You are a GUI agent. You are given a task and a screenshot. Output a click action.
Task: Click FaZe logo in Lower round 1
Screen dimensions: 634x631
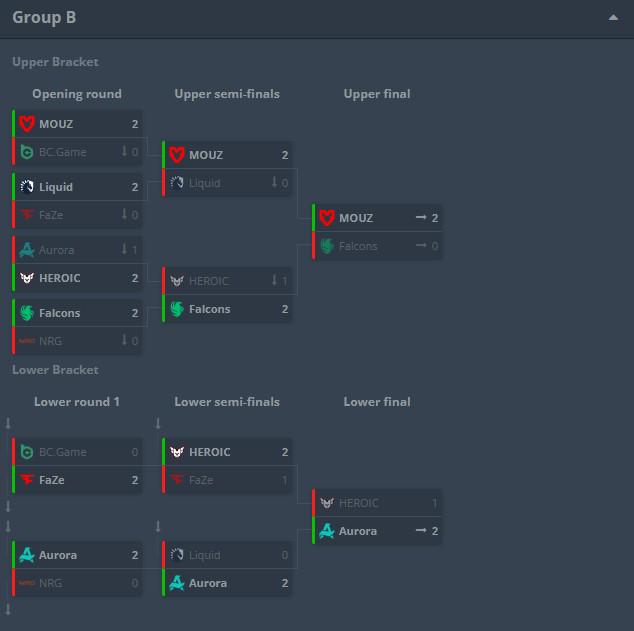27,480
